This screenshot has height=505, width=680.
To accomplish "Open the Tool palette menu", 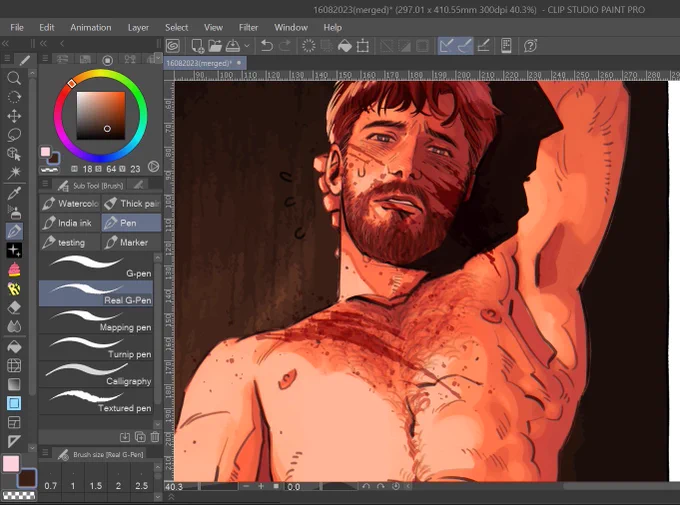I will point(7,58).
